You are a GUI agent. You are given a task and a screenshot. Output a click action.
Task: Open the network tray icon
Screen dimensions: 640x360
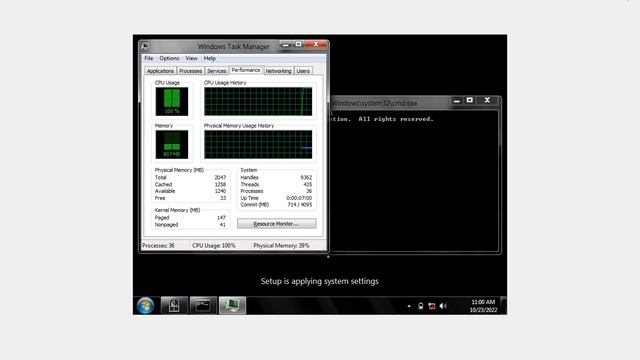click(x=432, y=306)
